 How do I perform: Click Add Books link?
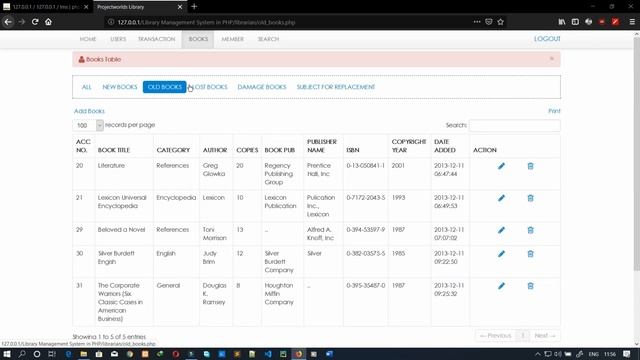(x=89, y=111)
